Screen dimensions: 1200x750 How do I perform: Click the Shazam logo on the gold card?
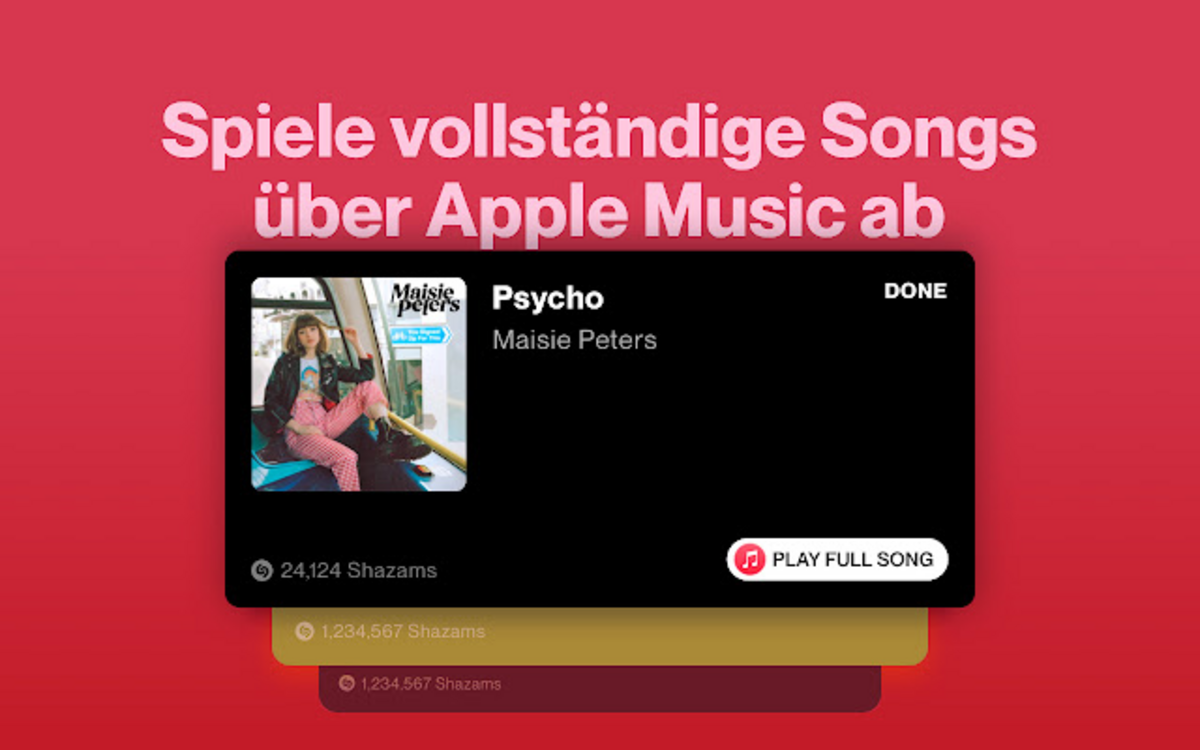tap(305, 631)
